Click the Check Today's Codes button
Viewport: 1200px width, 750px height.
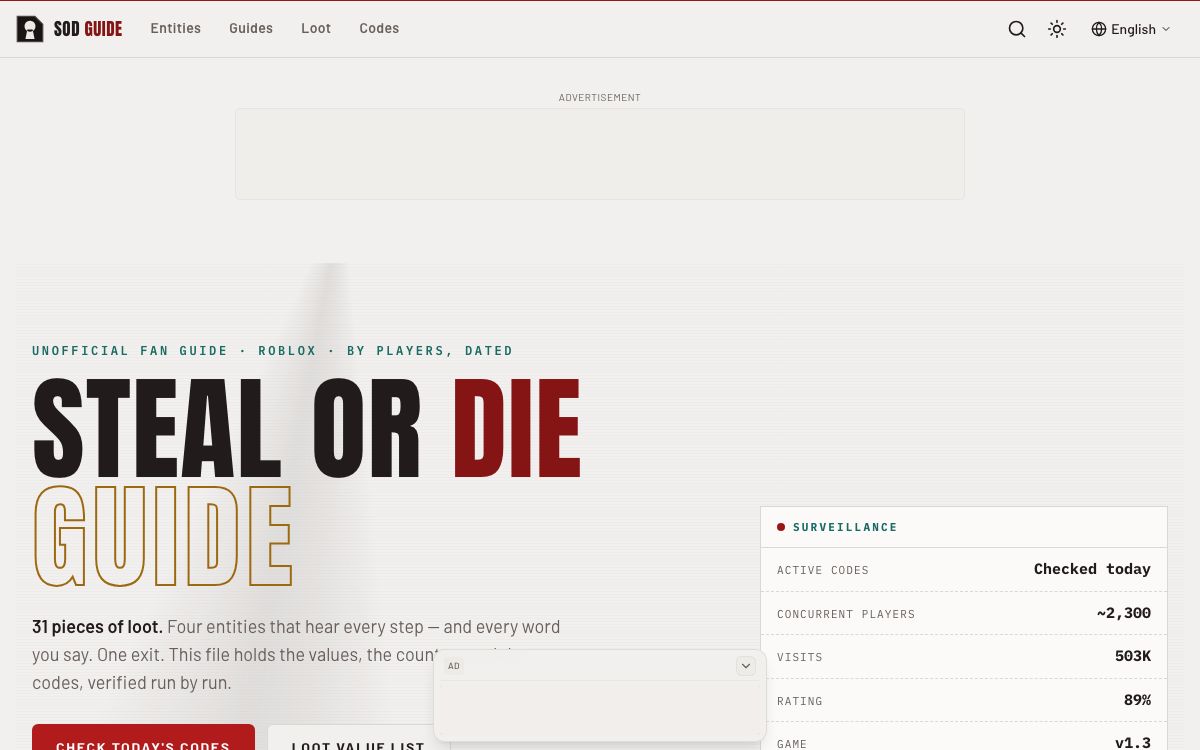point(143,738)
